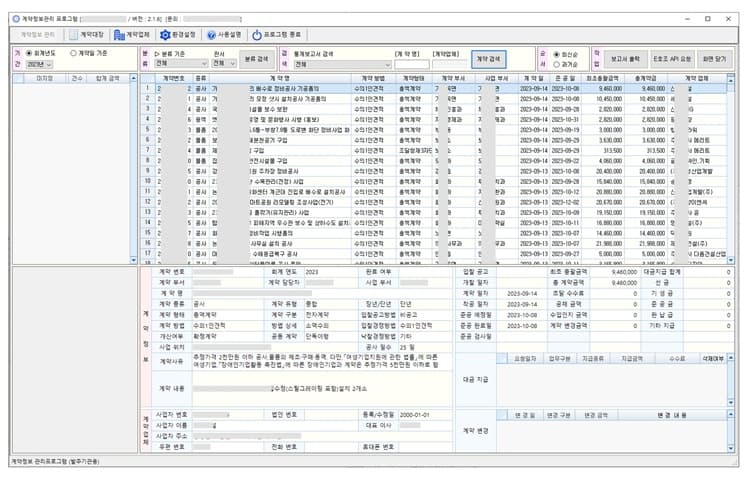The height and width of the screenshot is (481, 749).
Task: Click the up arrow of the left panel scrollbar
Action: click(133, 78)
